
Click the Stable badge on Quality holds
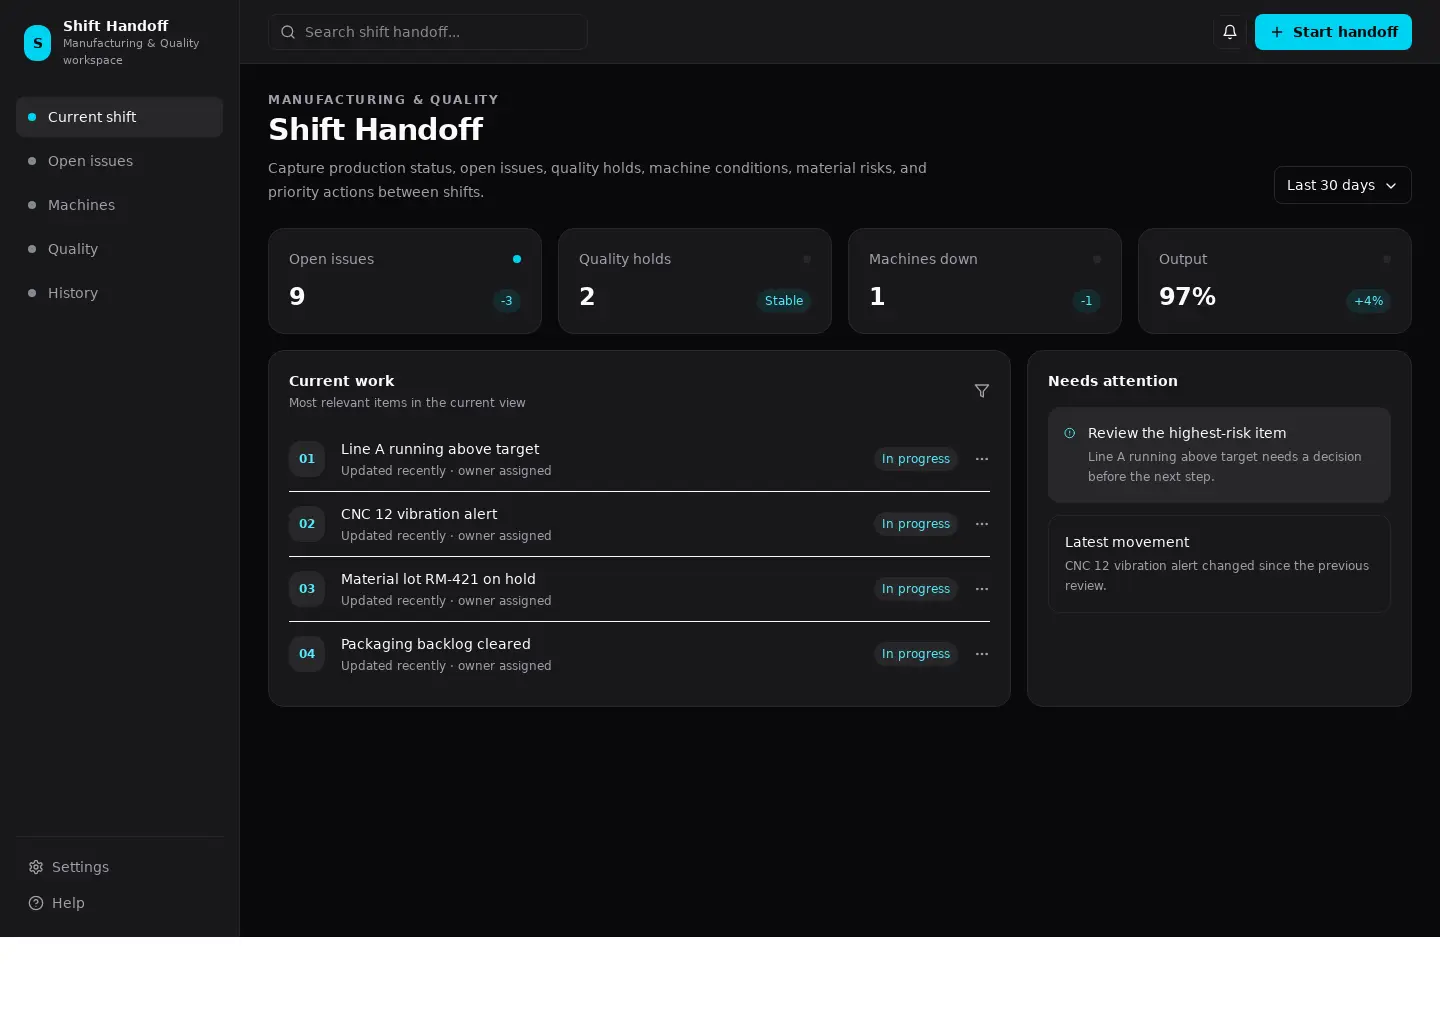[x=784, y=301]
